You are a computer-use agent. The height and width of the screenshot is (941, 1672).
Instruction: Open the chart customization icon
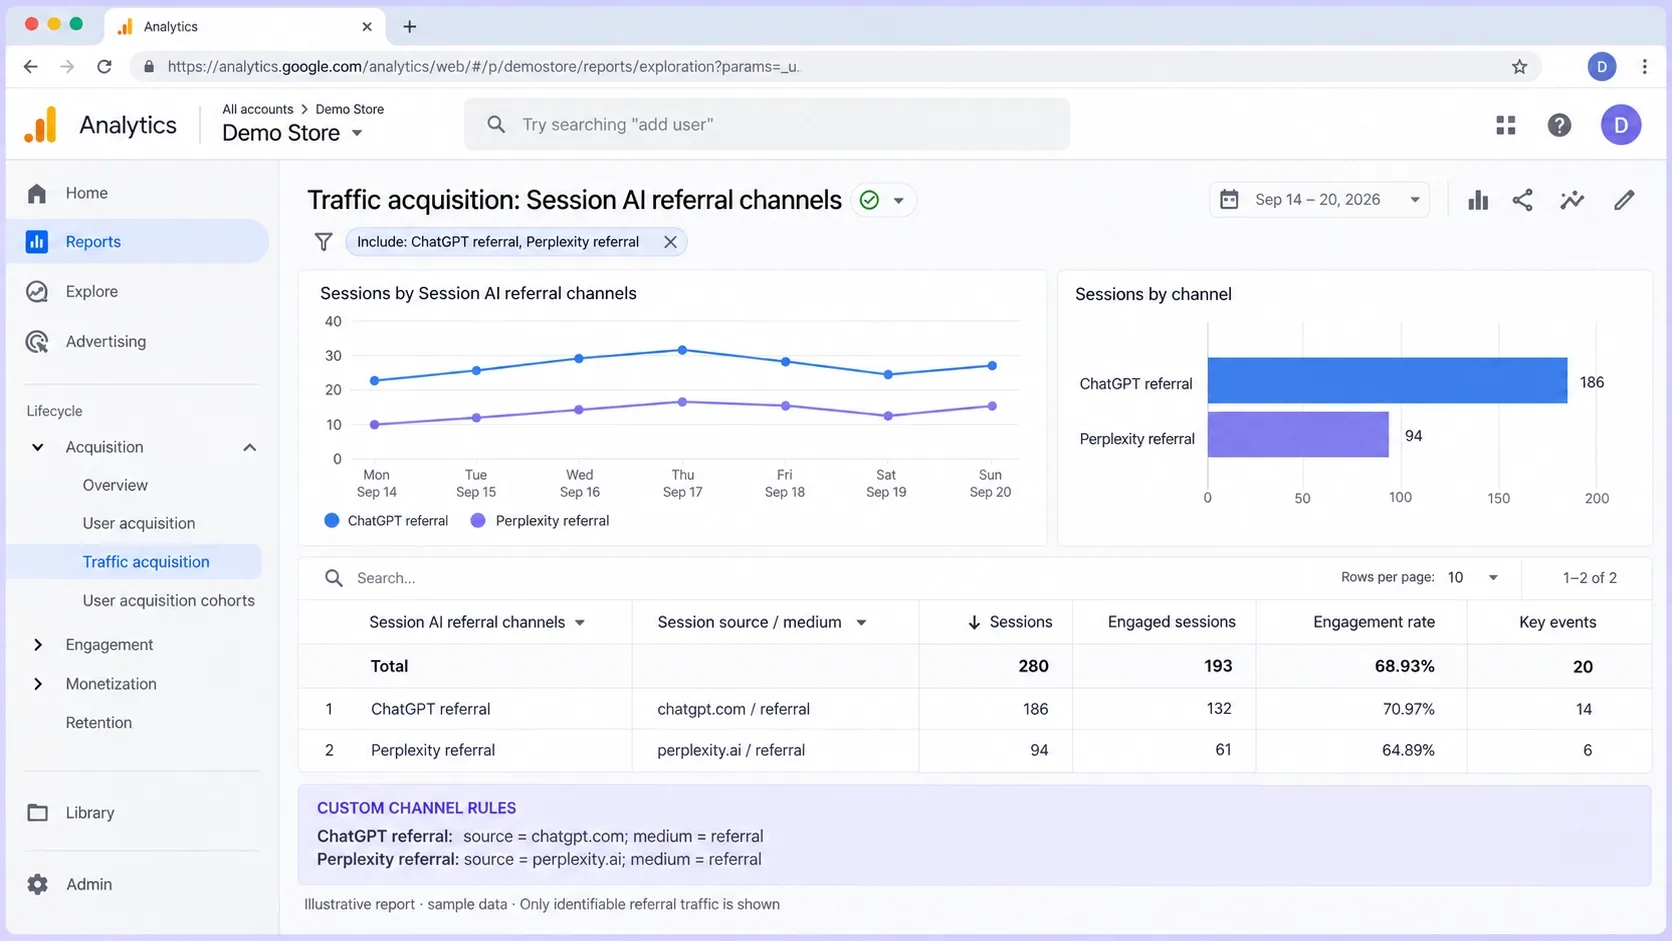pyautogui.click(x=1478, y=200)
